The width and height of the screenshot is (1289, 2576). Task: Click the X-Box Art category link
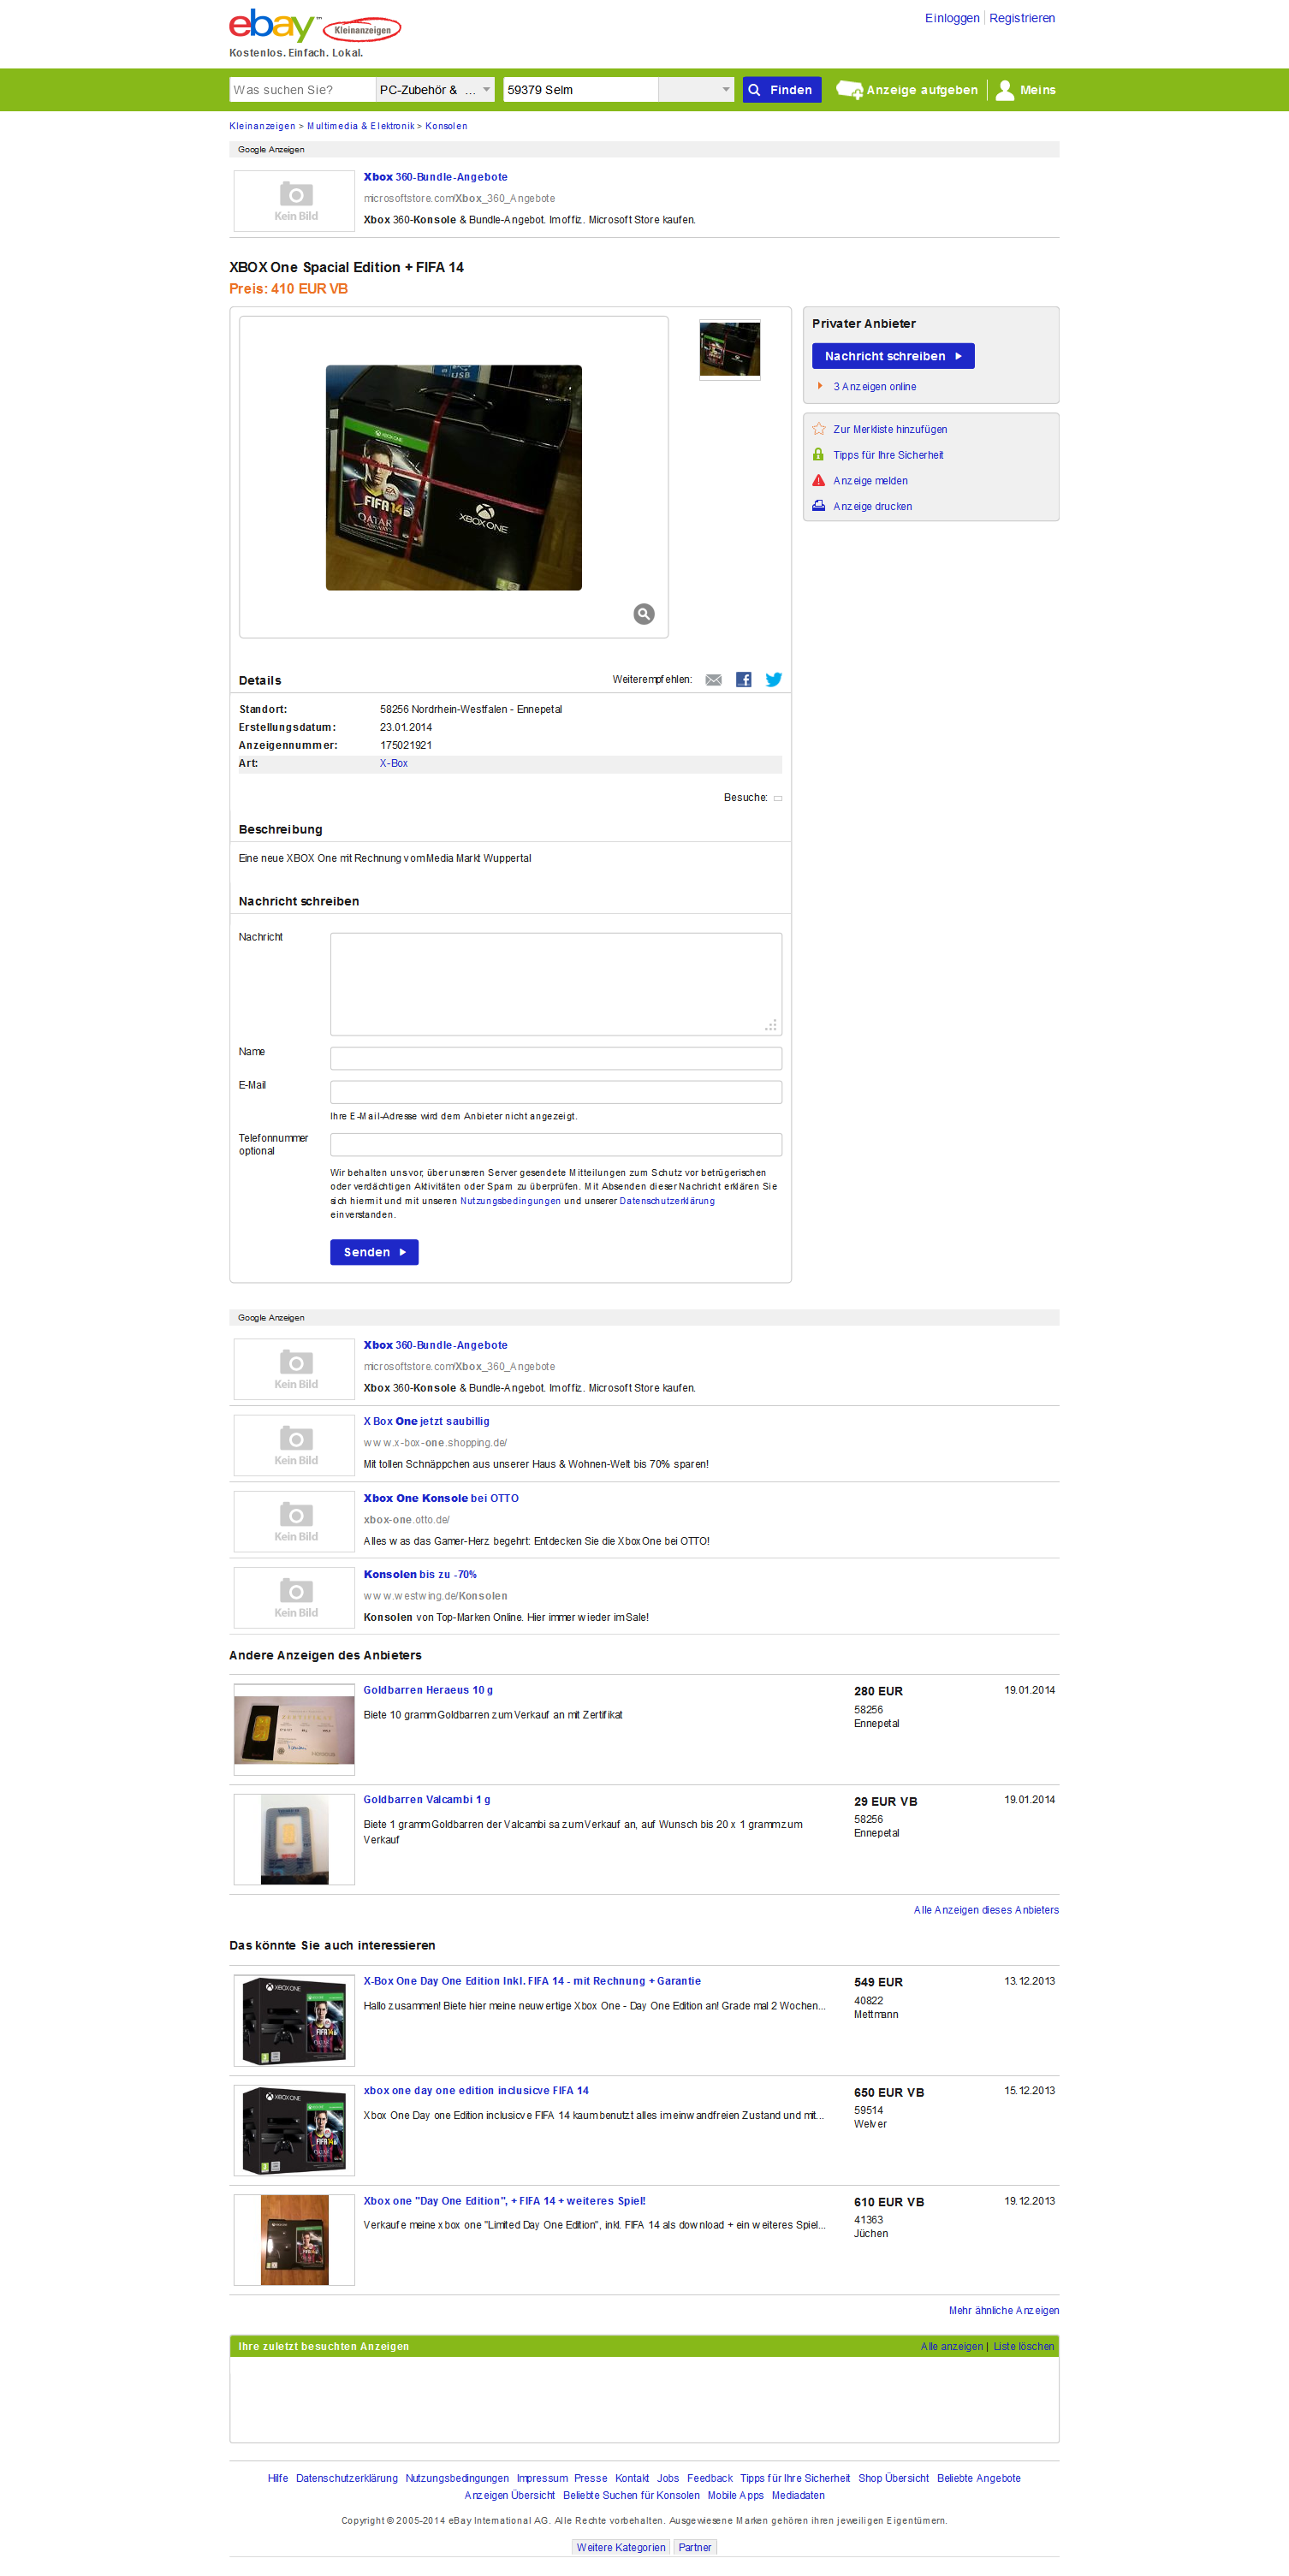click(394, 763)
